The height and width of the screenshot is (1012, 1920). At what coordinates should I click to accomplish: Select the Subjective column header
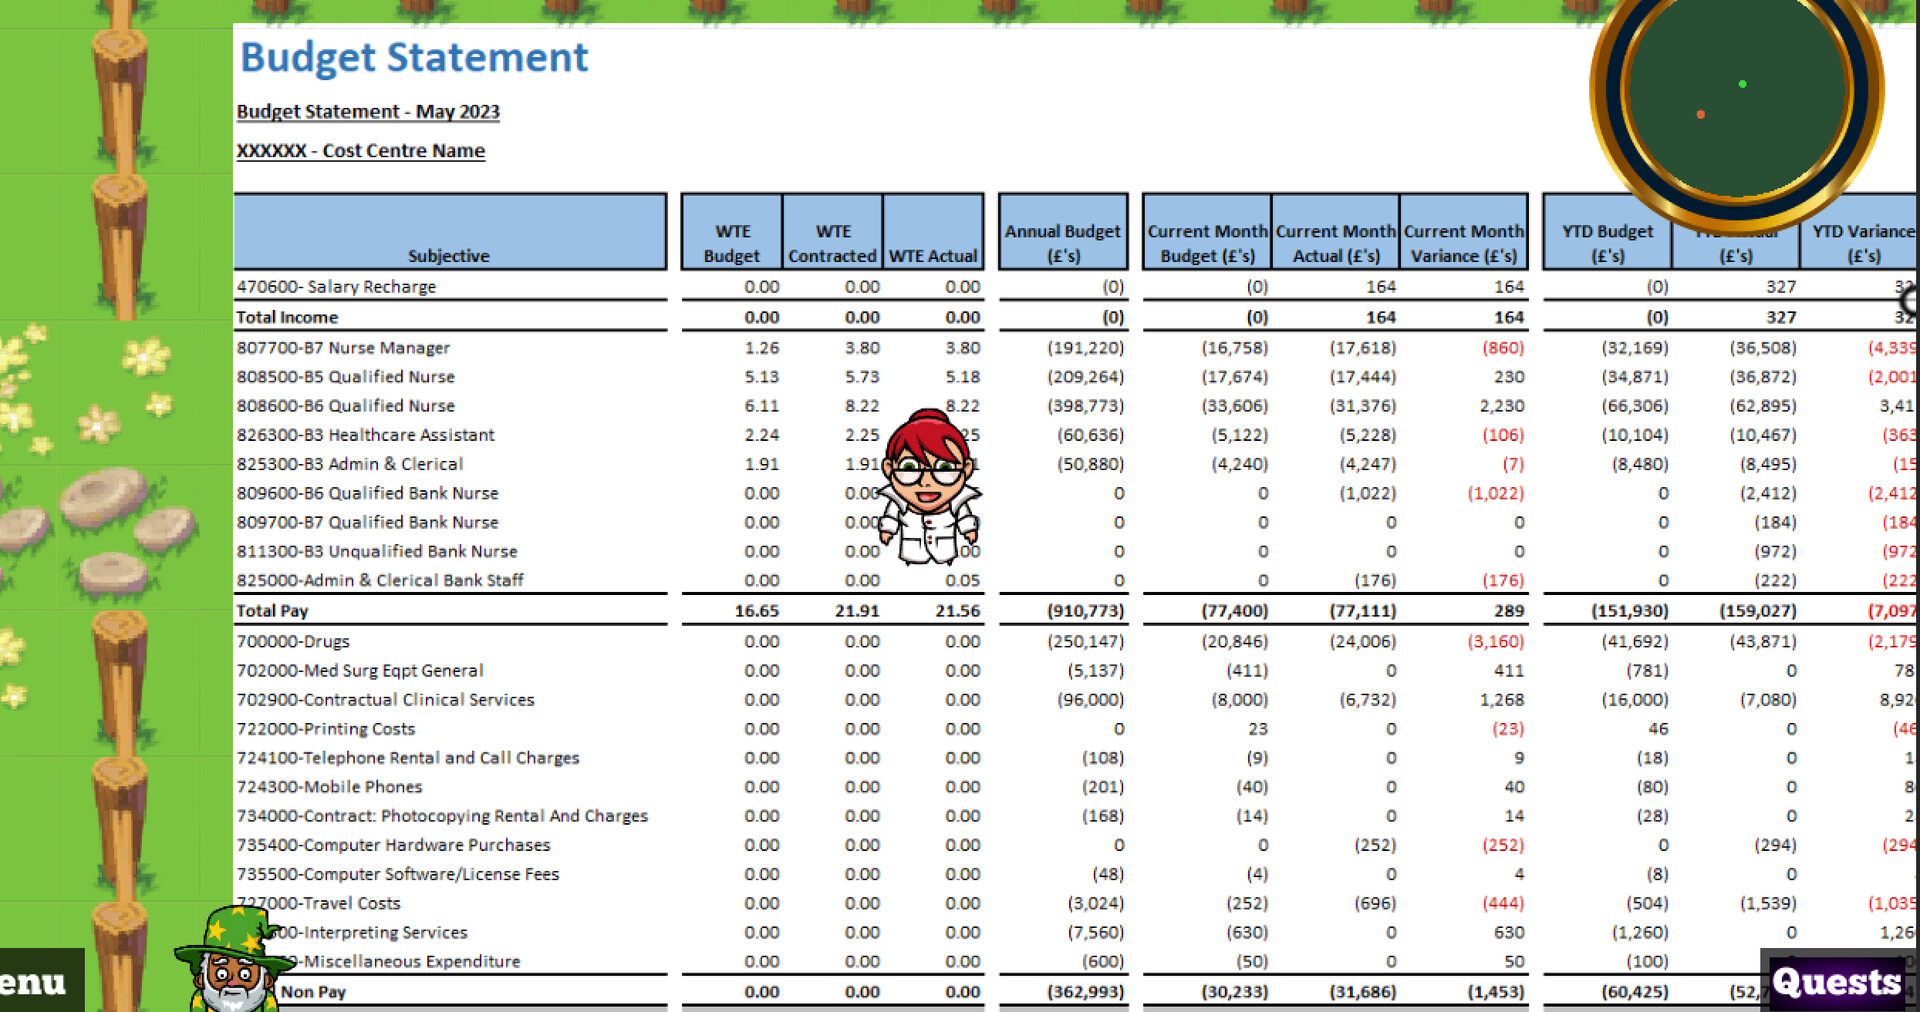click(x=450, y=232)
